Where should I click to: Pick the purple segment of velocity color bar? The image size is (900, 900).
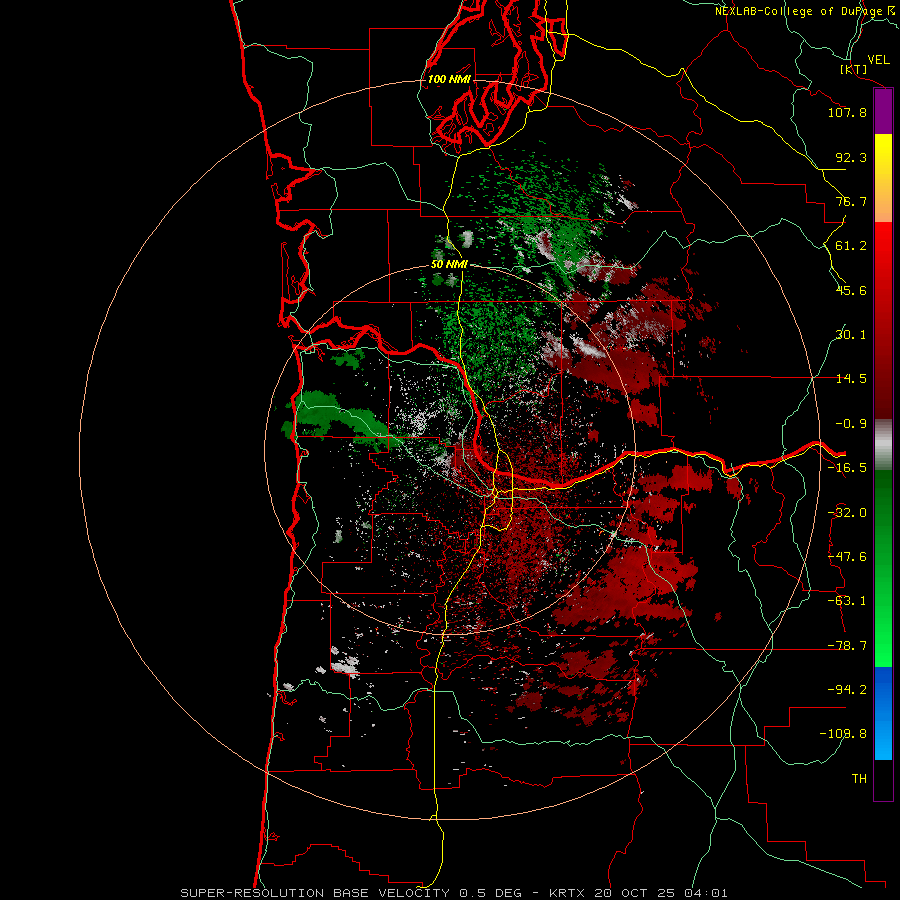click(x=883, y=111)
